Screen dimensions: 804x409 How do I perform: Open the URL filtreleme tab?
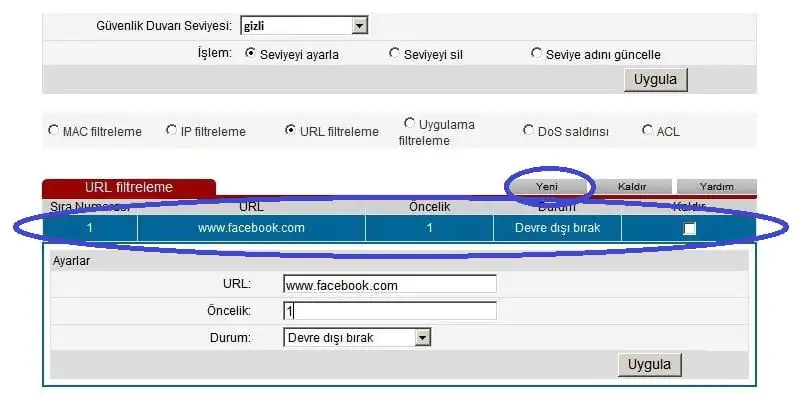pos(129,187)
